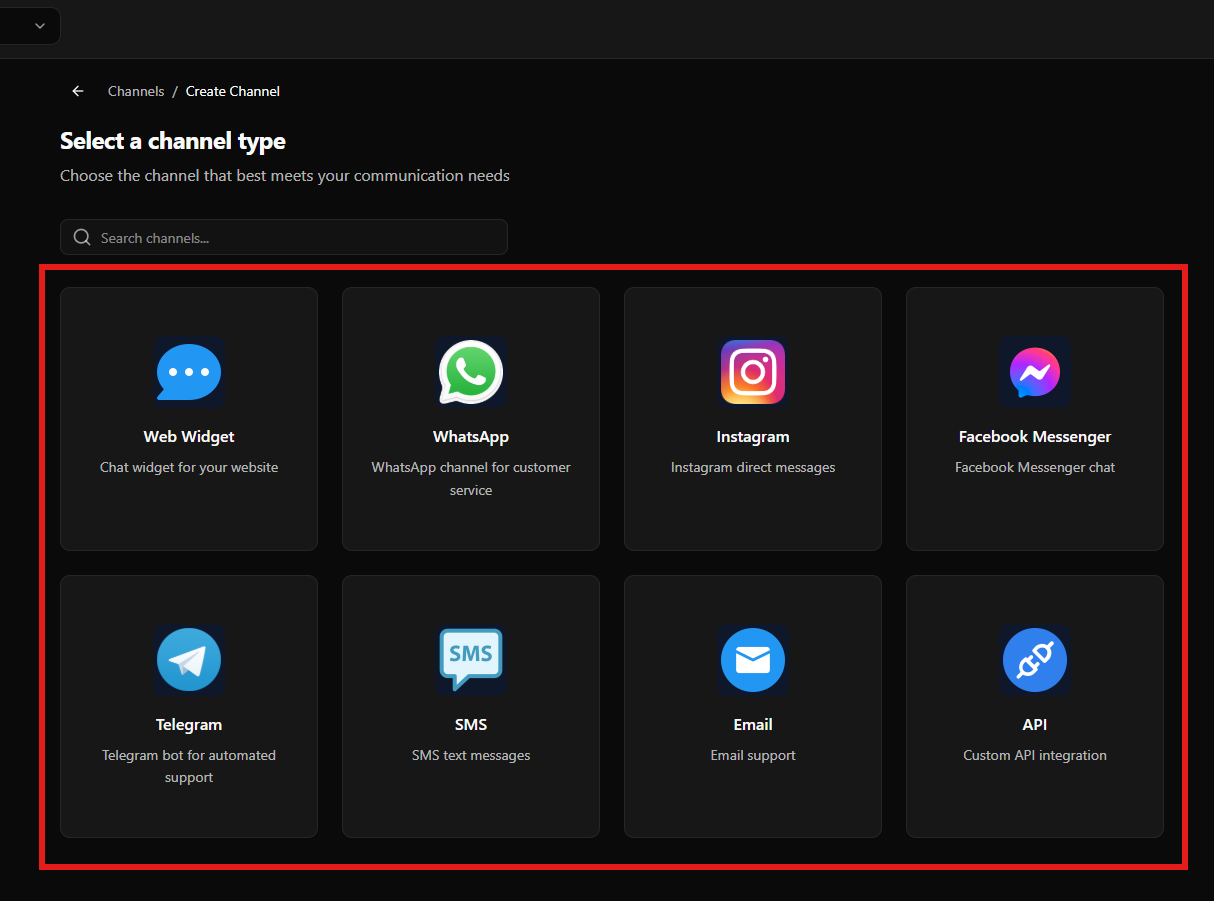Choose the Instagram card title

pos(753,437)
